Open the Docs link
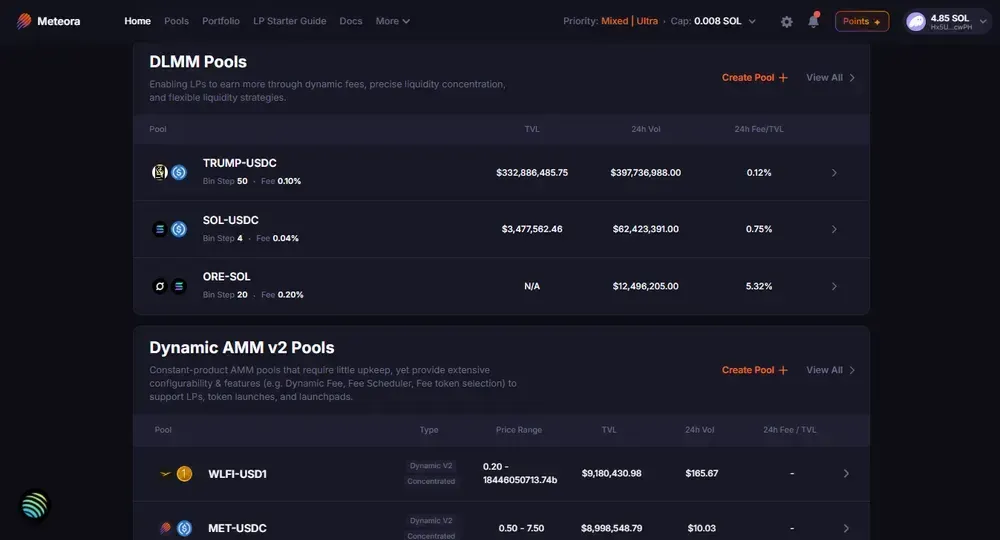1000x540 pixels. point(351,21)
